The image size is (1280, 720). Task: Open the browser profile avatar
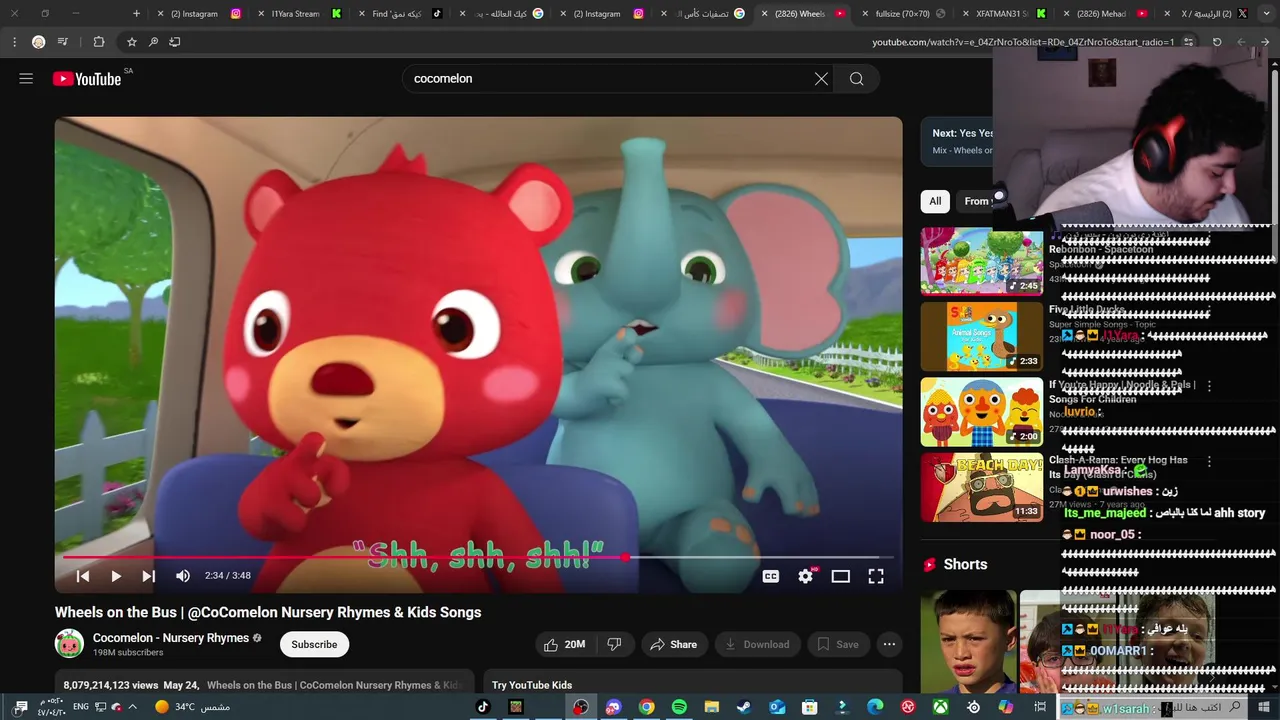click(38, 42)
